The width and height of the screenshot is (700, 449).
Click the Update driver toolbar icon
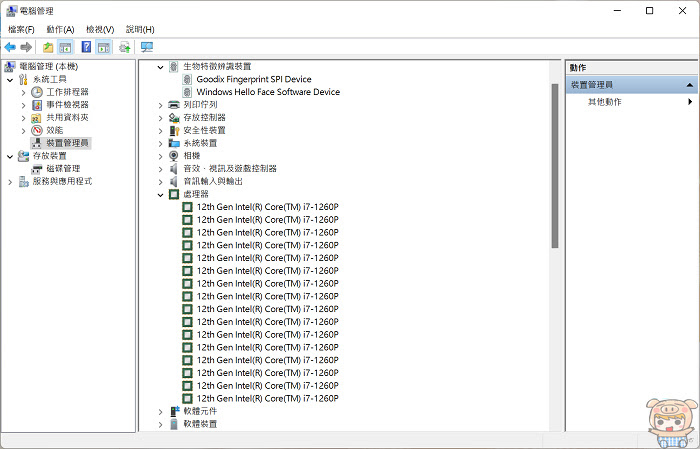[125, 47]
